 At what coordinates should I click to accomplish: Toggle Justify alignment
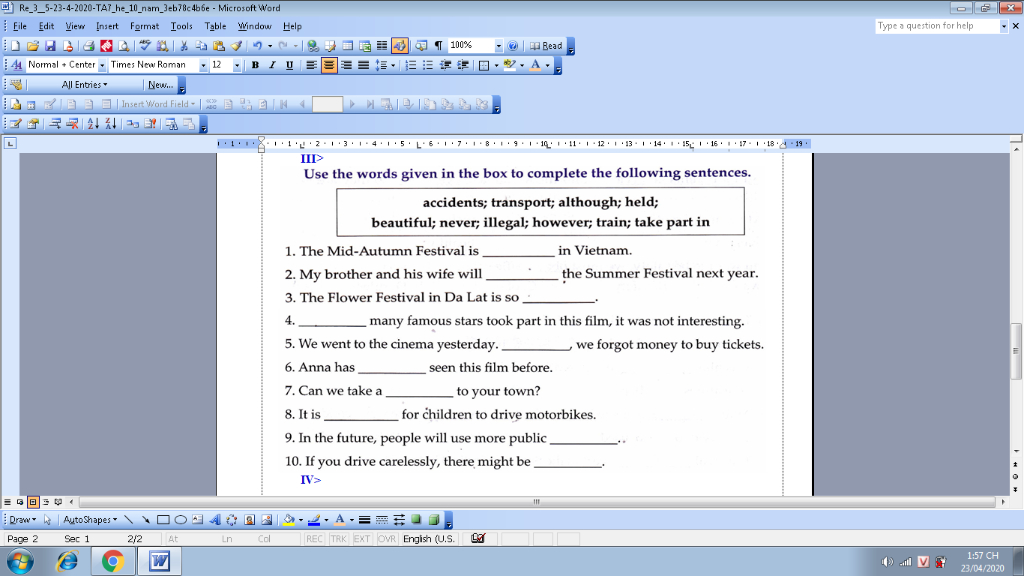click(x=363, y=65)
